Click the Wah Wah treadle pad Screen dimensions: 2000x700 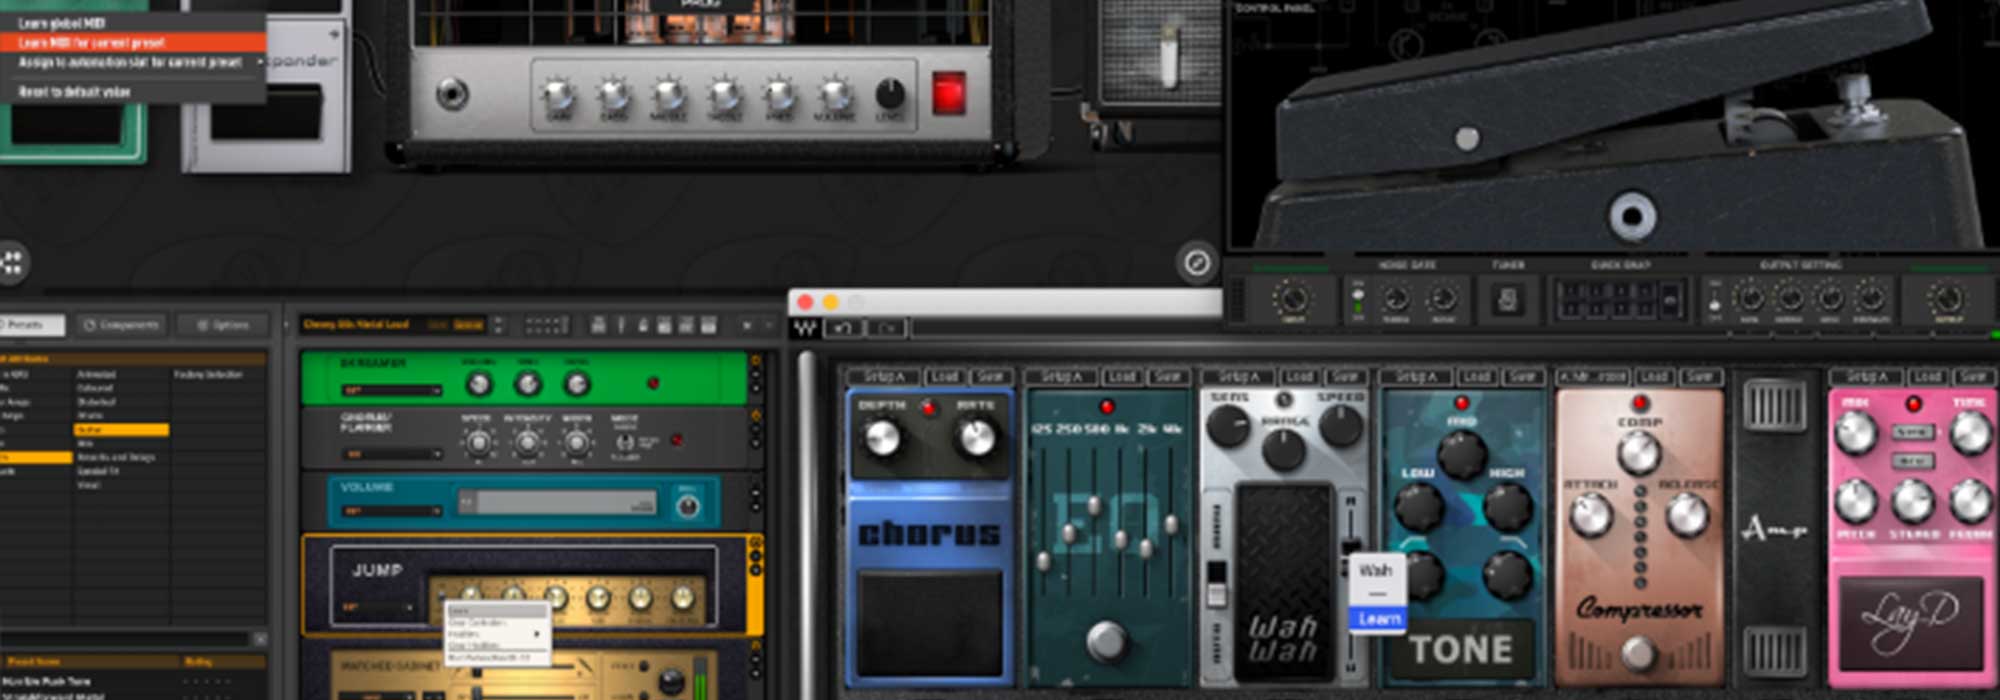point(1284,583)
